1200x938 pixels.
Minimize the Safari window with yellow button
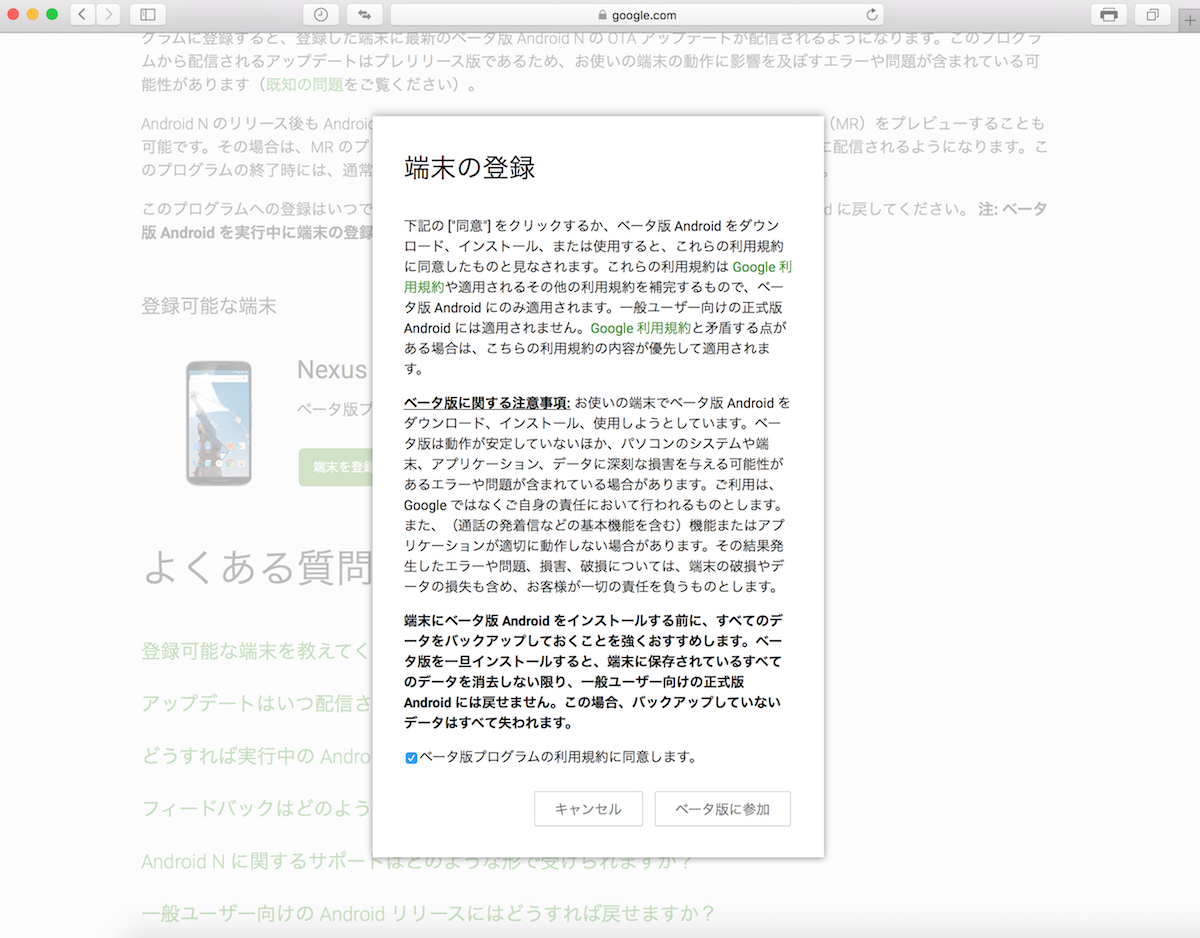(x=33, y=14)
